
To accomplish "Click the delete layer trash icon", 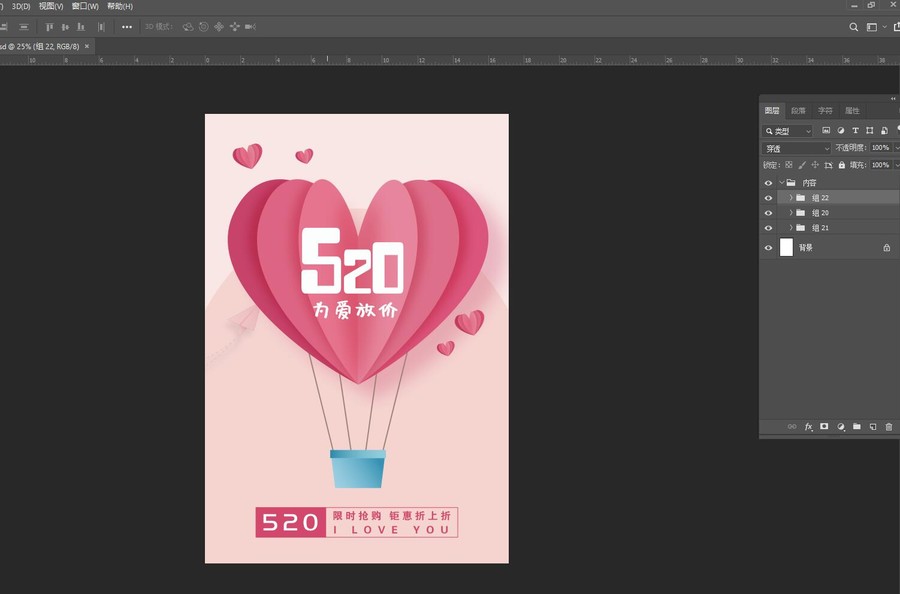I will point(889,426).
